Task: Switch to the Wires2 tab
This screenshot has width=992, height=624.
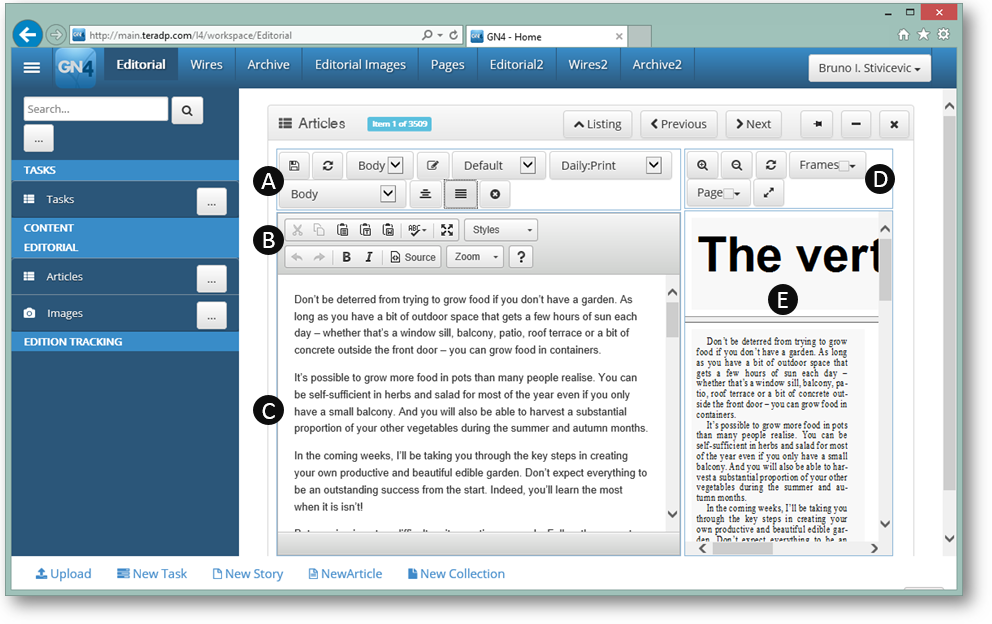Action: click(588, 65)
